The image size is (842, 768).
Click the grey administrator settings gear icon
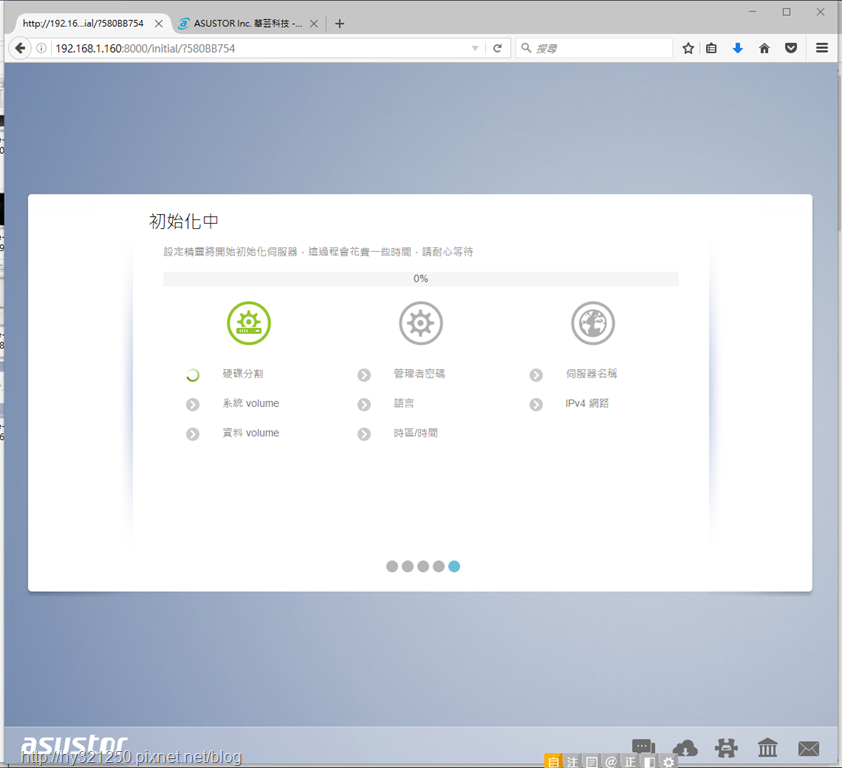click(x=420, y=323)
